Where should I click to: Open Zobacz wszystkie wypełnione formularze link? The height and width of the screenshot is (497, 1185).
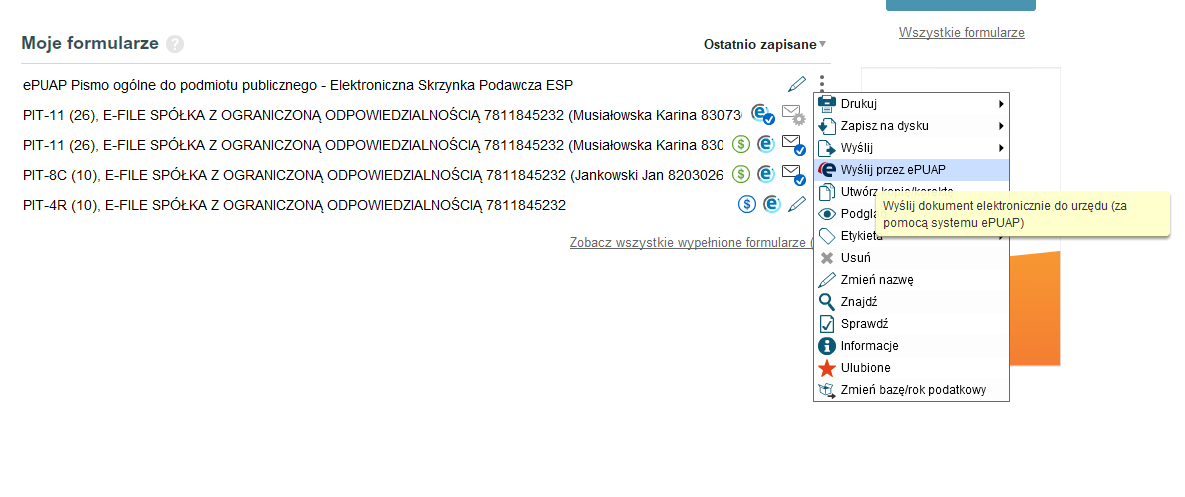point(691,242)
